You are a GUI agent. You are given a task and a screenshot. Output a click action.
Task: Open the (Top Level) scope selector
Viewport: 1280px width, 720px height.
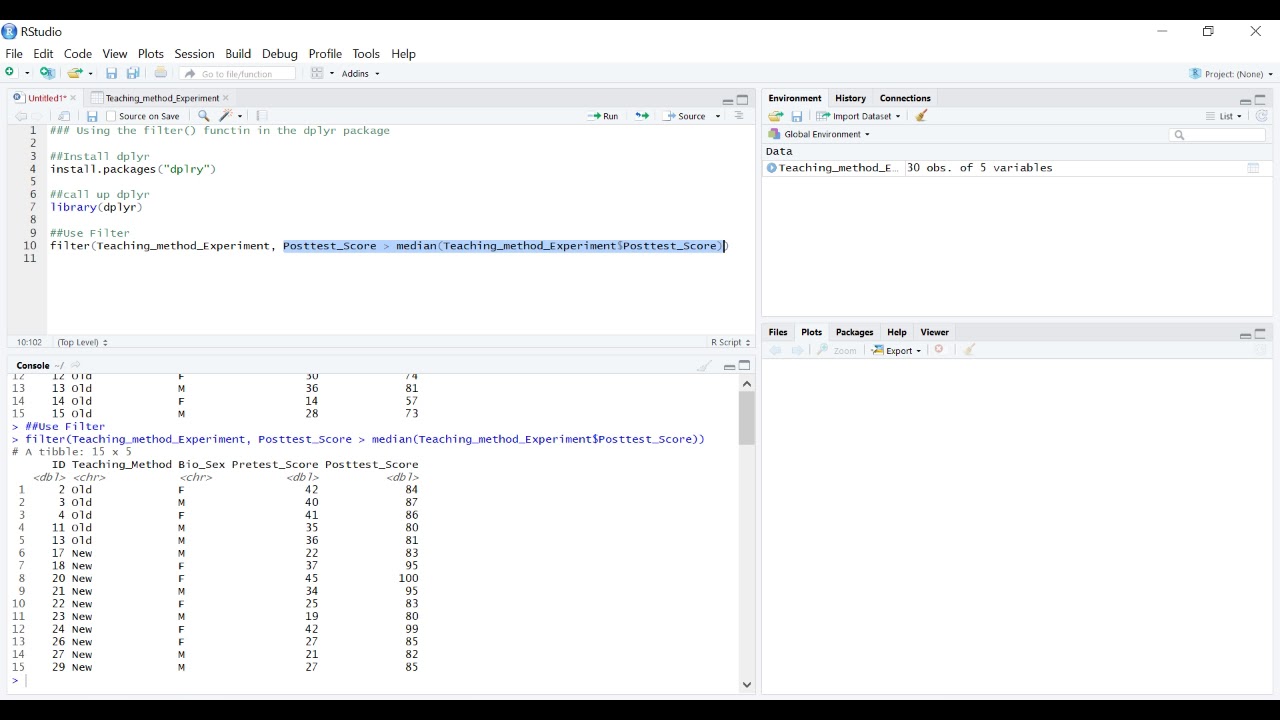82,342
